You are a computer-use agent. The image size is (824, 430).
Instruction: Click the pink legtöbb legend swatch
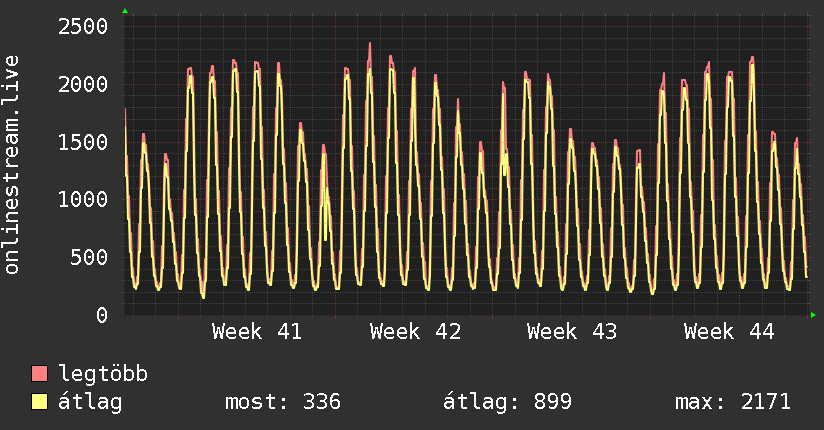(39, 373)
